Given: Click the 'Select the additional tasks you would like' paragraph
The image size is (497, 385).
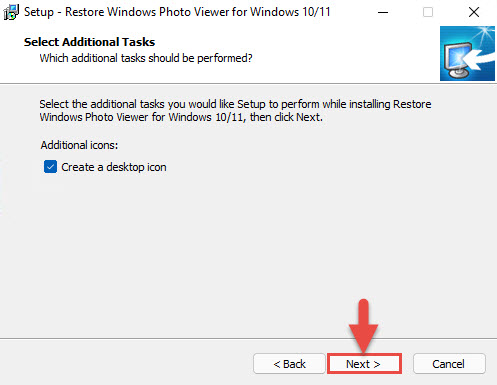Looking at the screenshot, I should (x=235, y=110).
